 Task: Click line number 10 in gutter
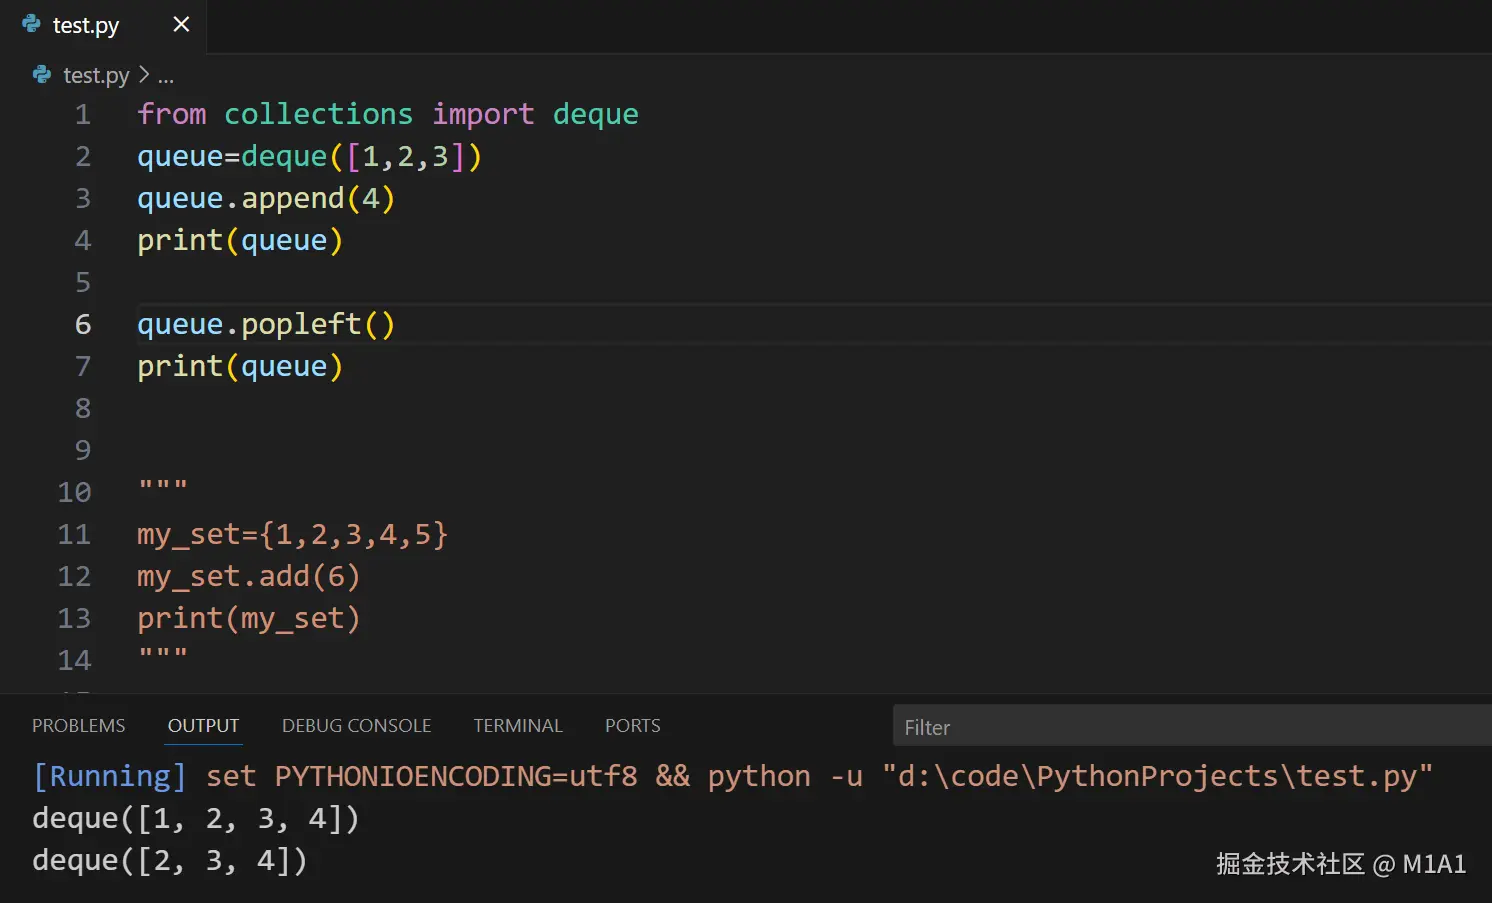75,493
